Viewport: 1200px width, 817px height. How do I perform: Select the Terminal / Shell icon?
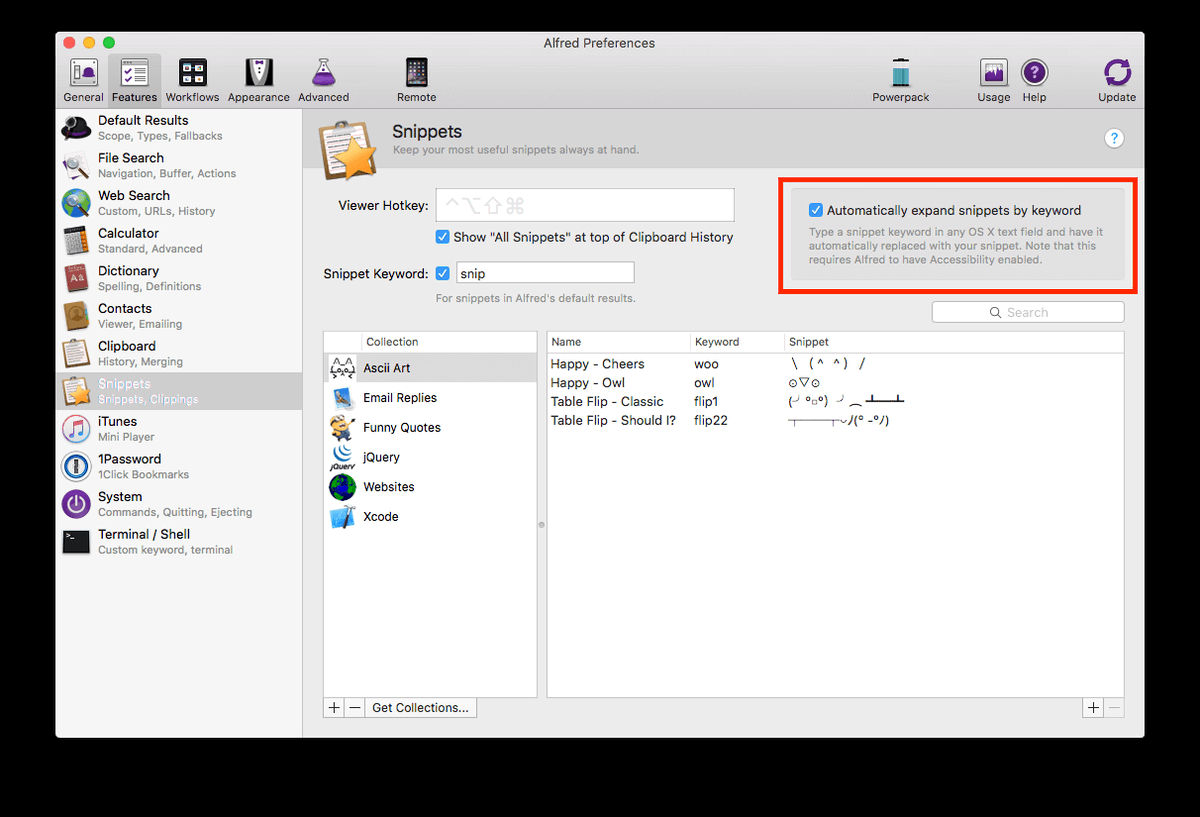(77, 542)
